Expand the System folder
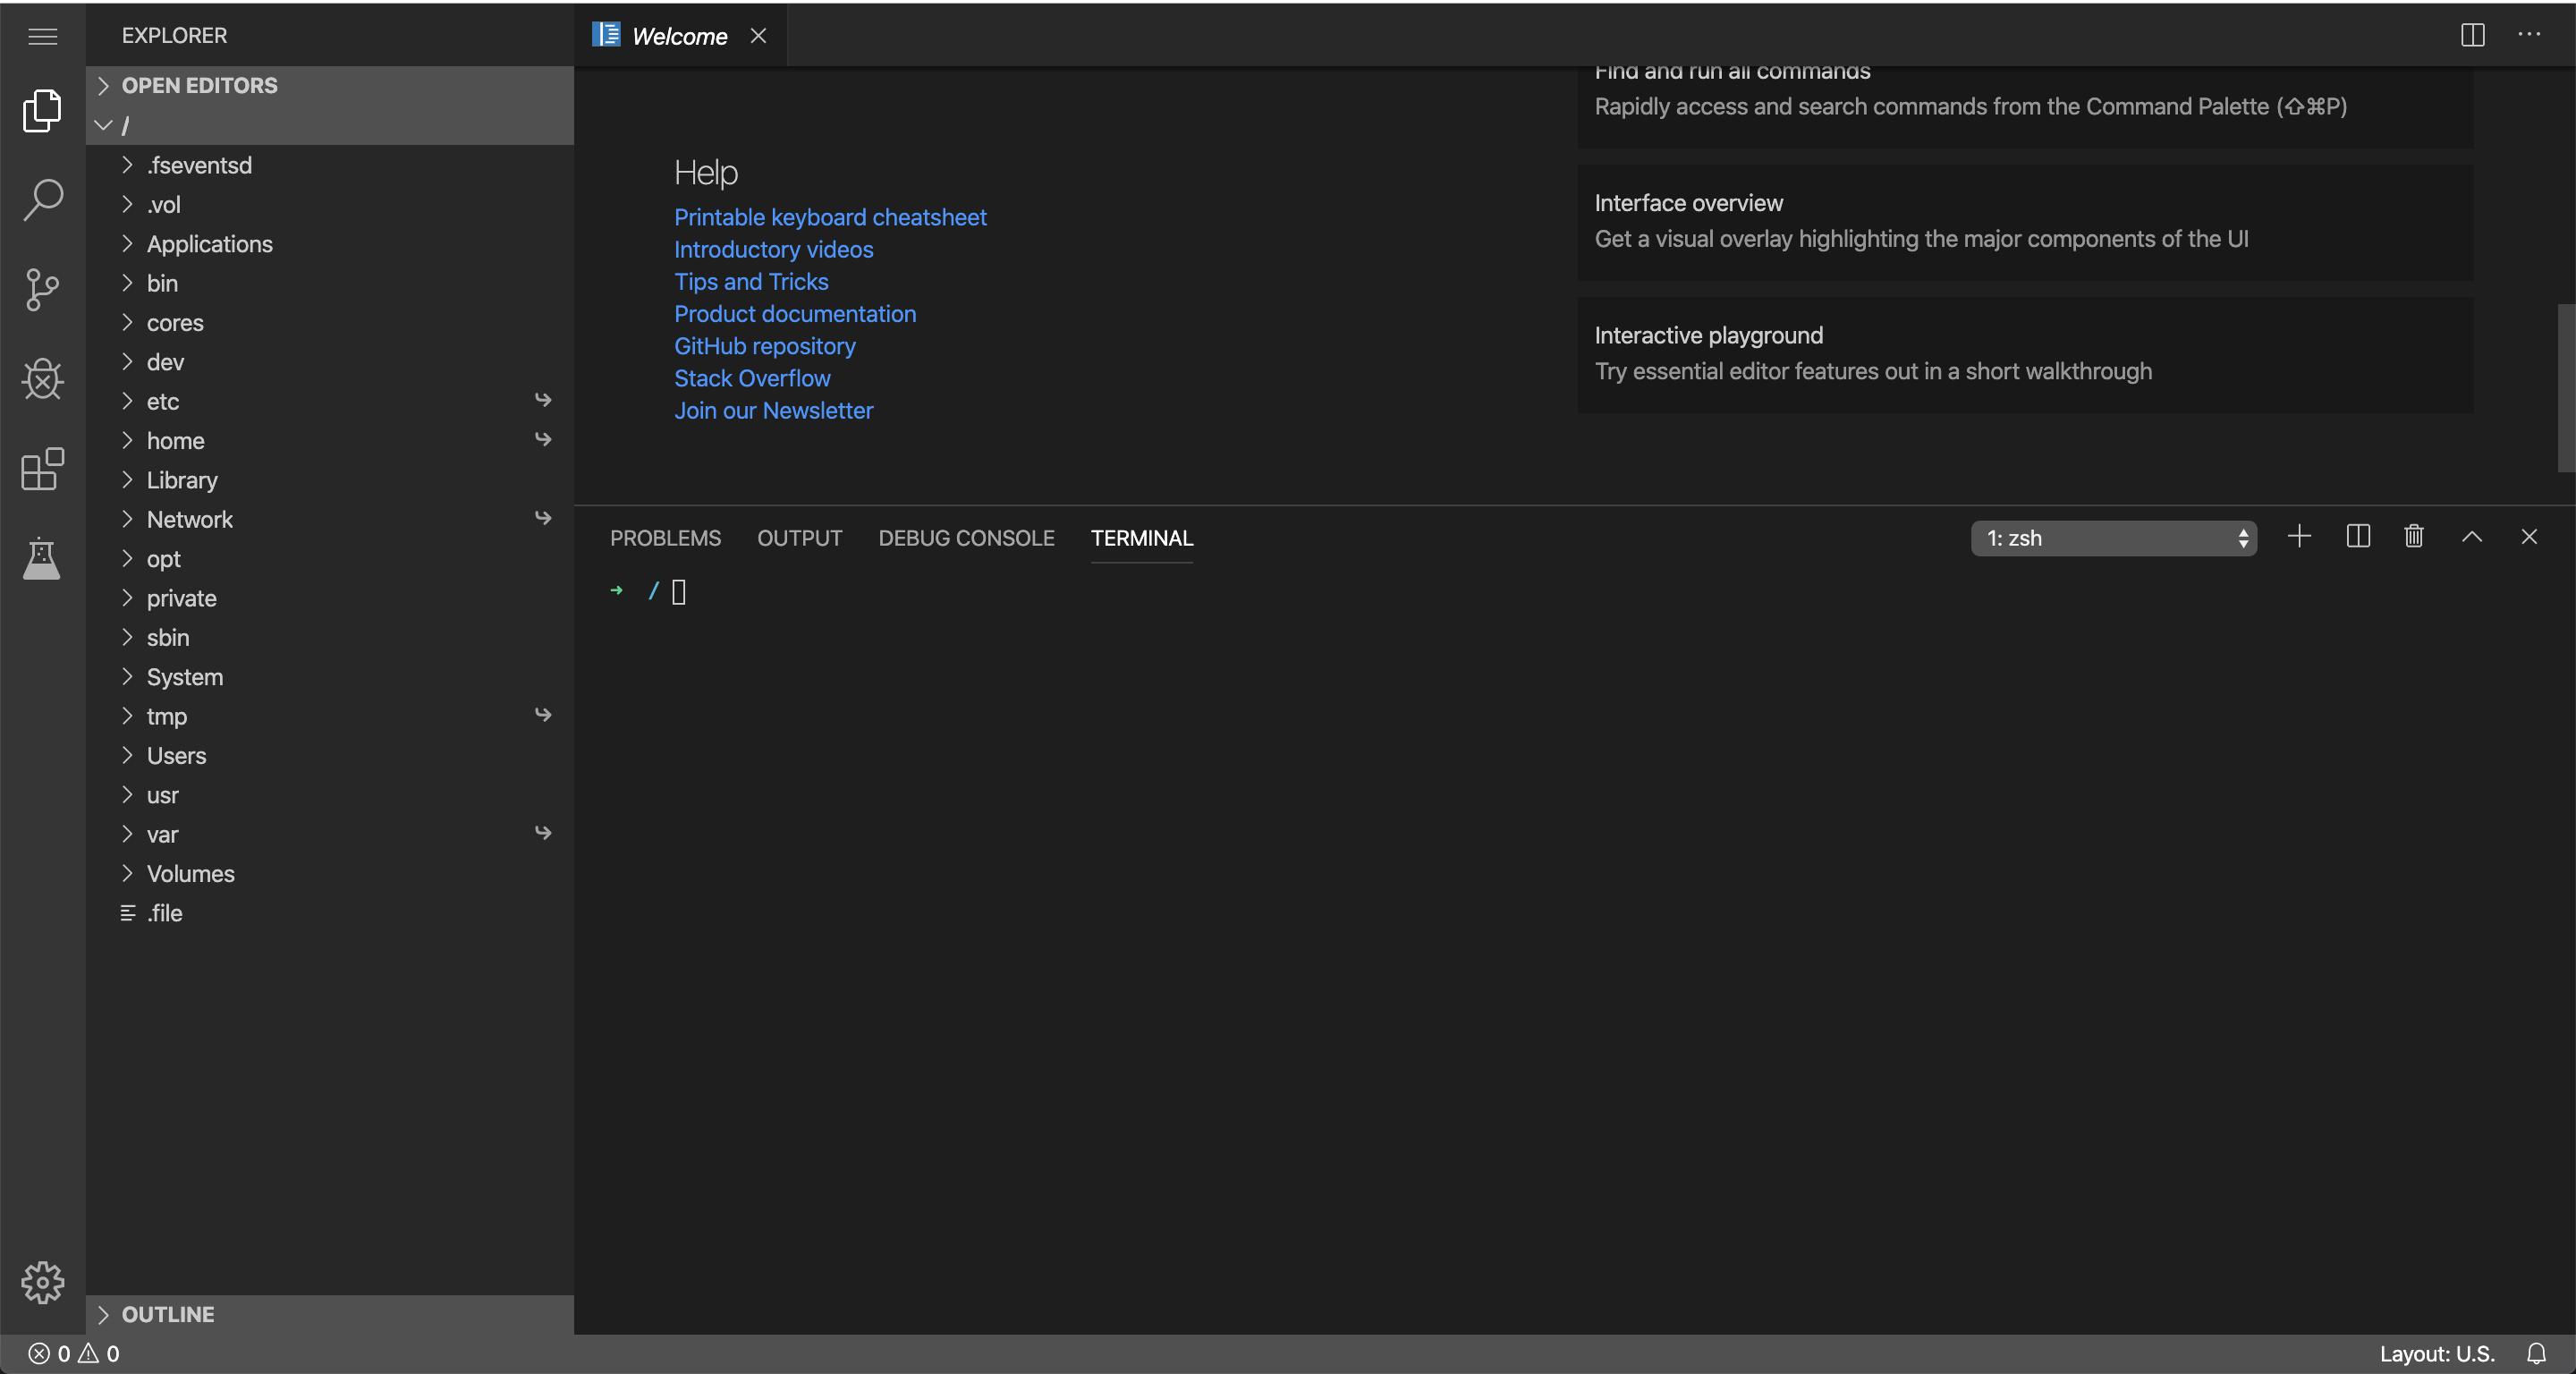This screenshot has width=2576, height=1374. tap(330, 677)
